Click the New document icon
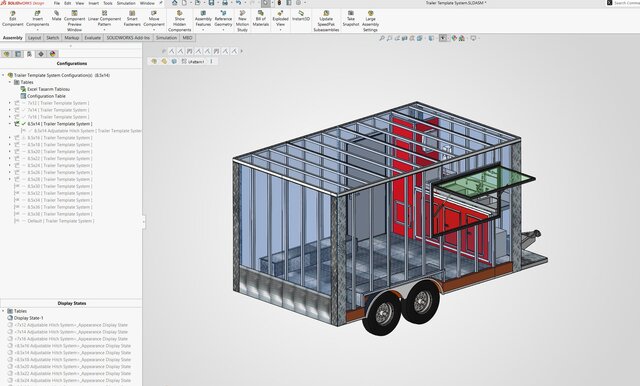This screenshot has height=386, width=640. (x=184, y=3)
